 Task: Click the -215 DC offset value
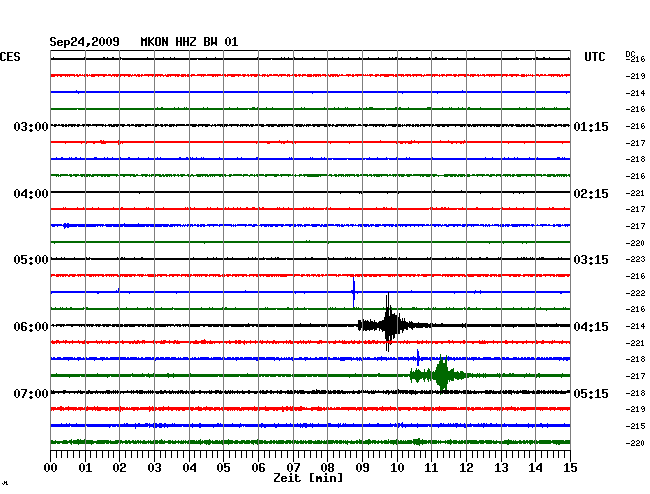pos(635,426)
